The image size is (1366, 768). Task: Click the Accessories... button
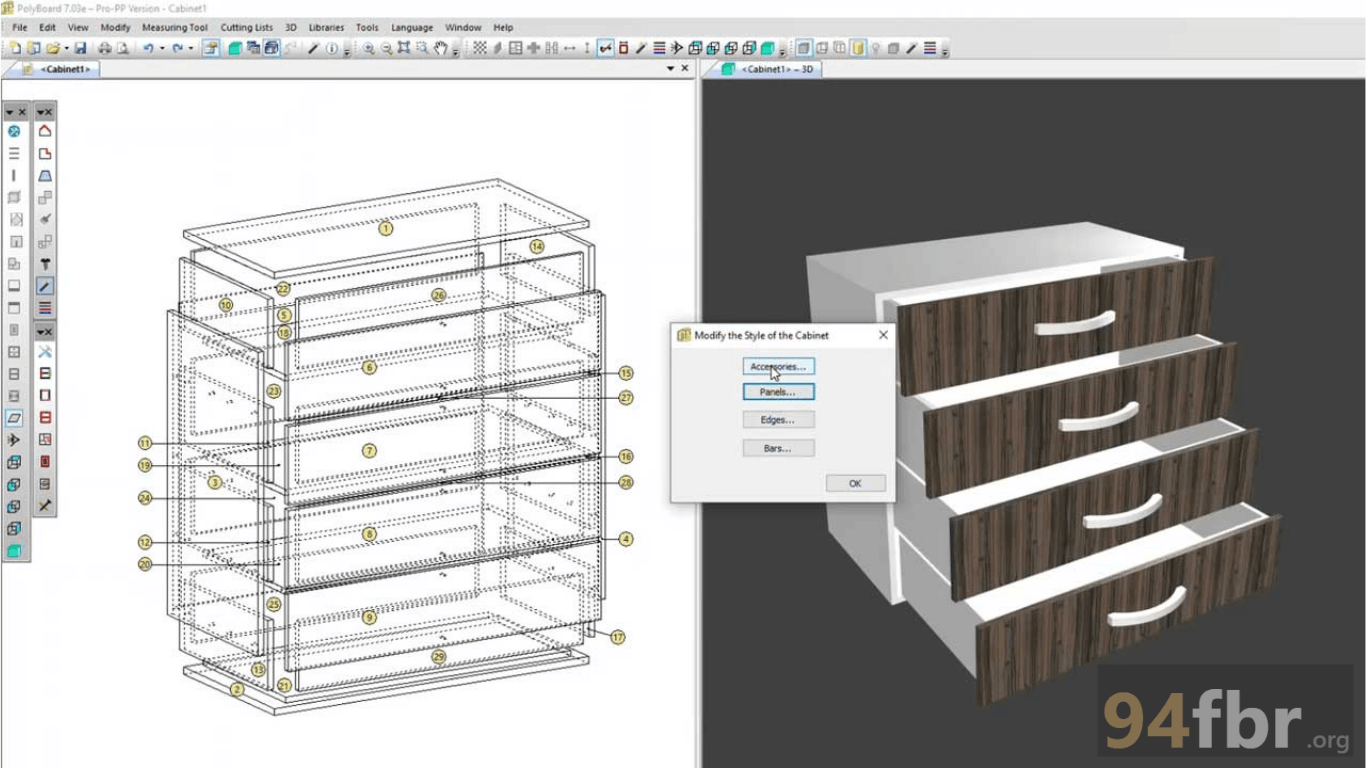click(778, 367)
